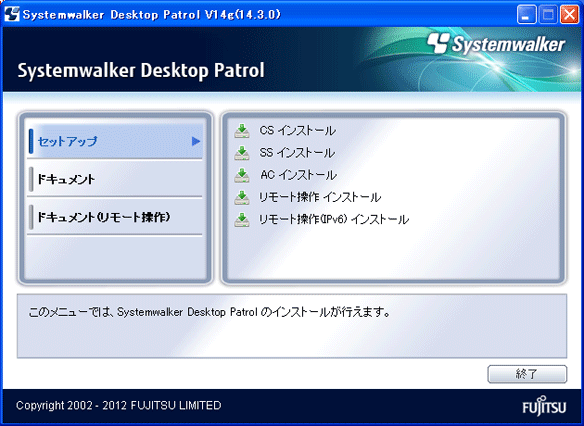Click the 終了 button
This screenshot has width=584, height=426.
pos(527,374)
